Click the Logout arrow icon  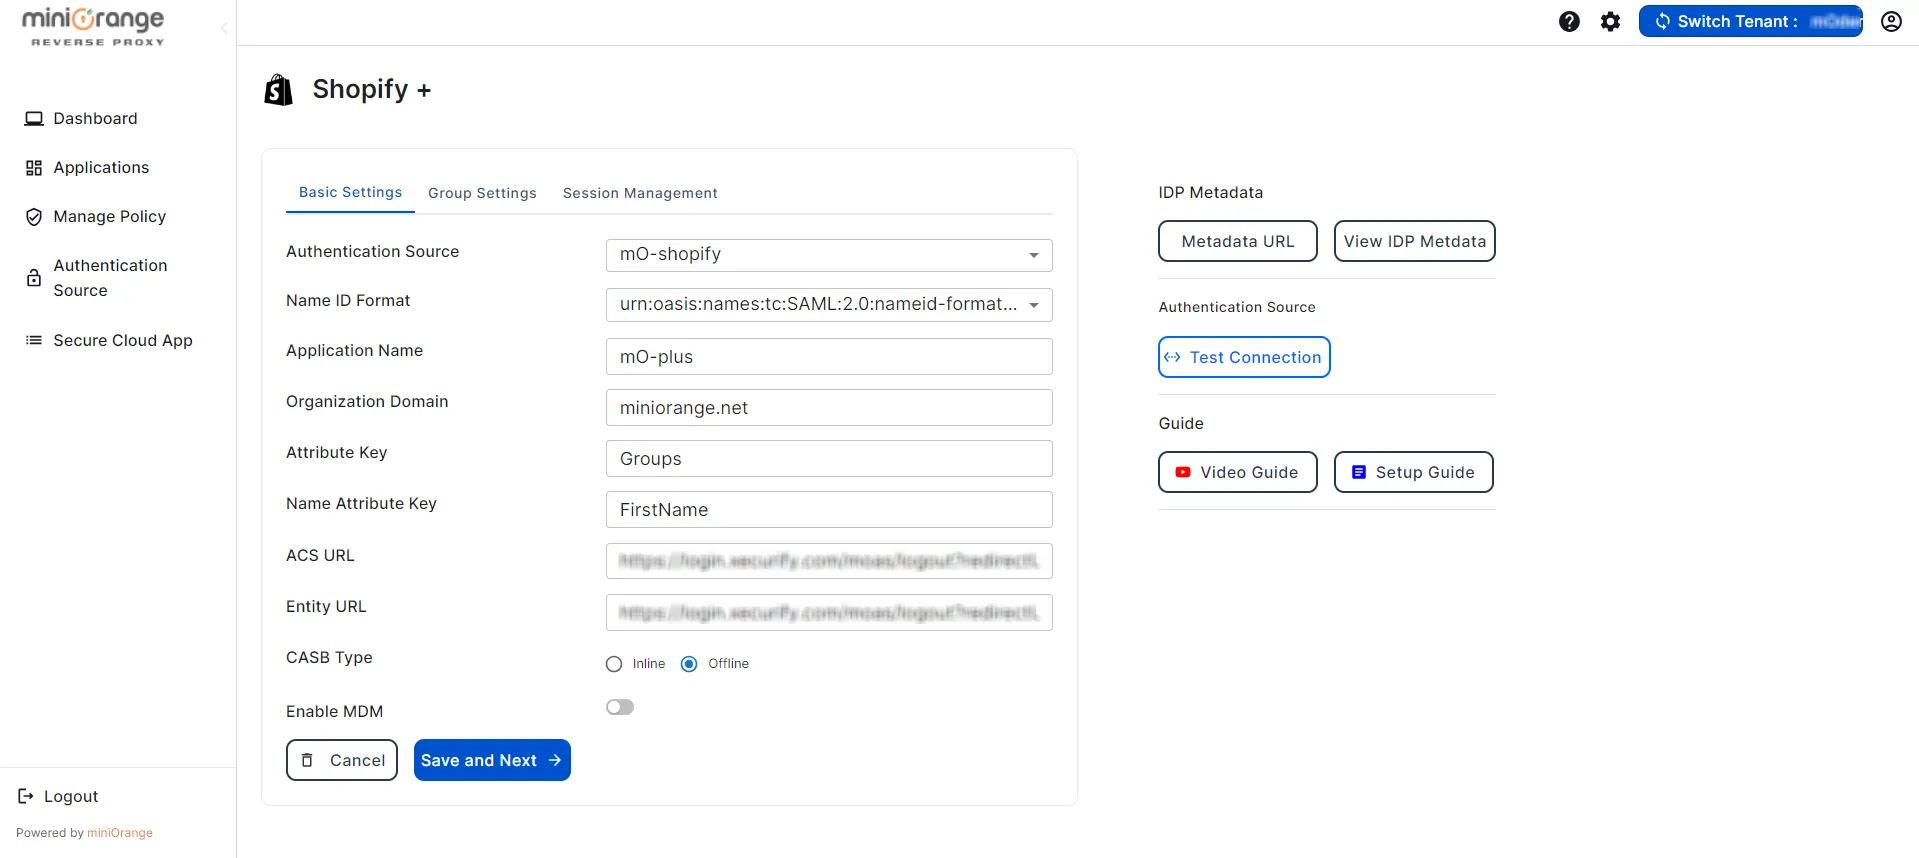26,796
